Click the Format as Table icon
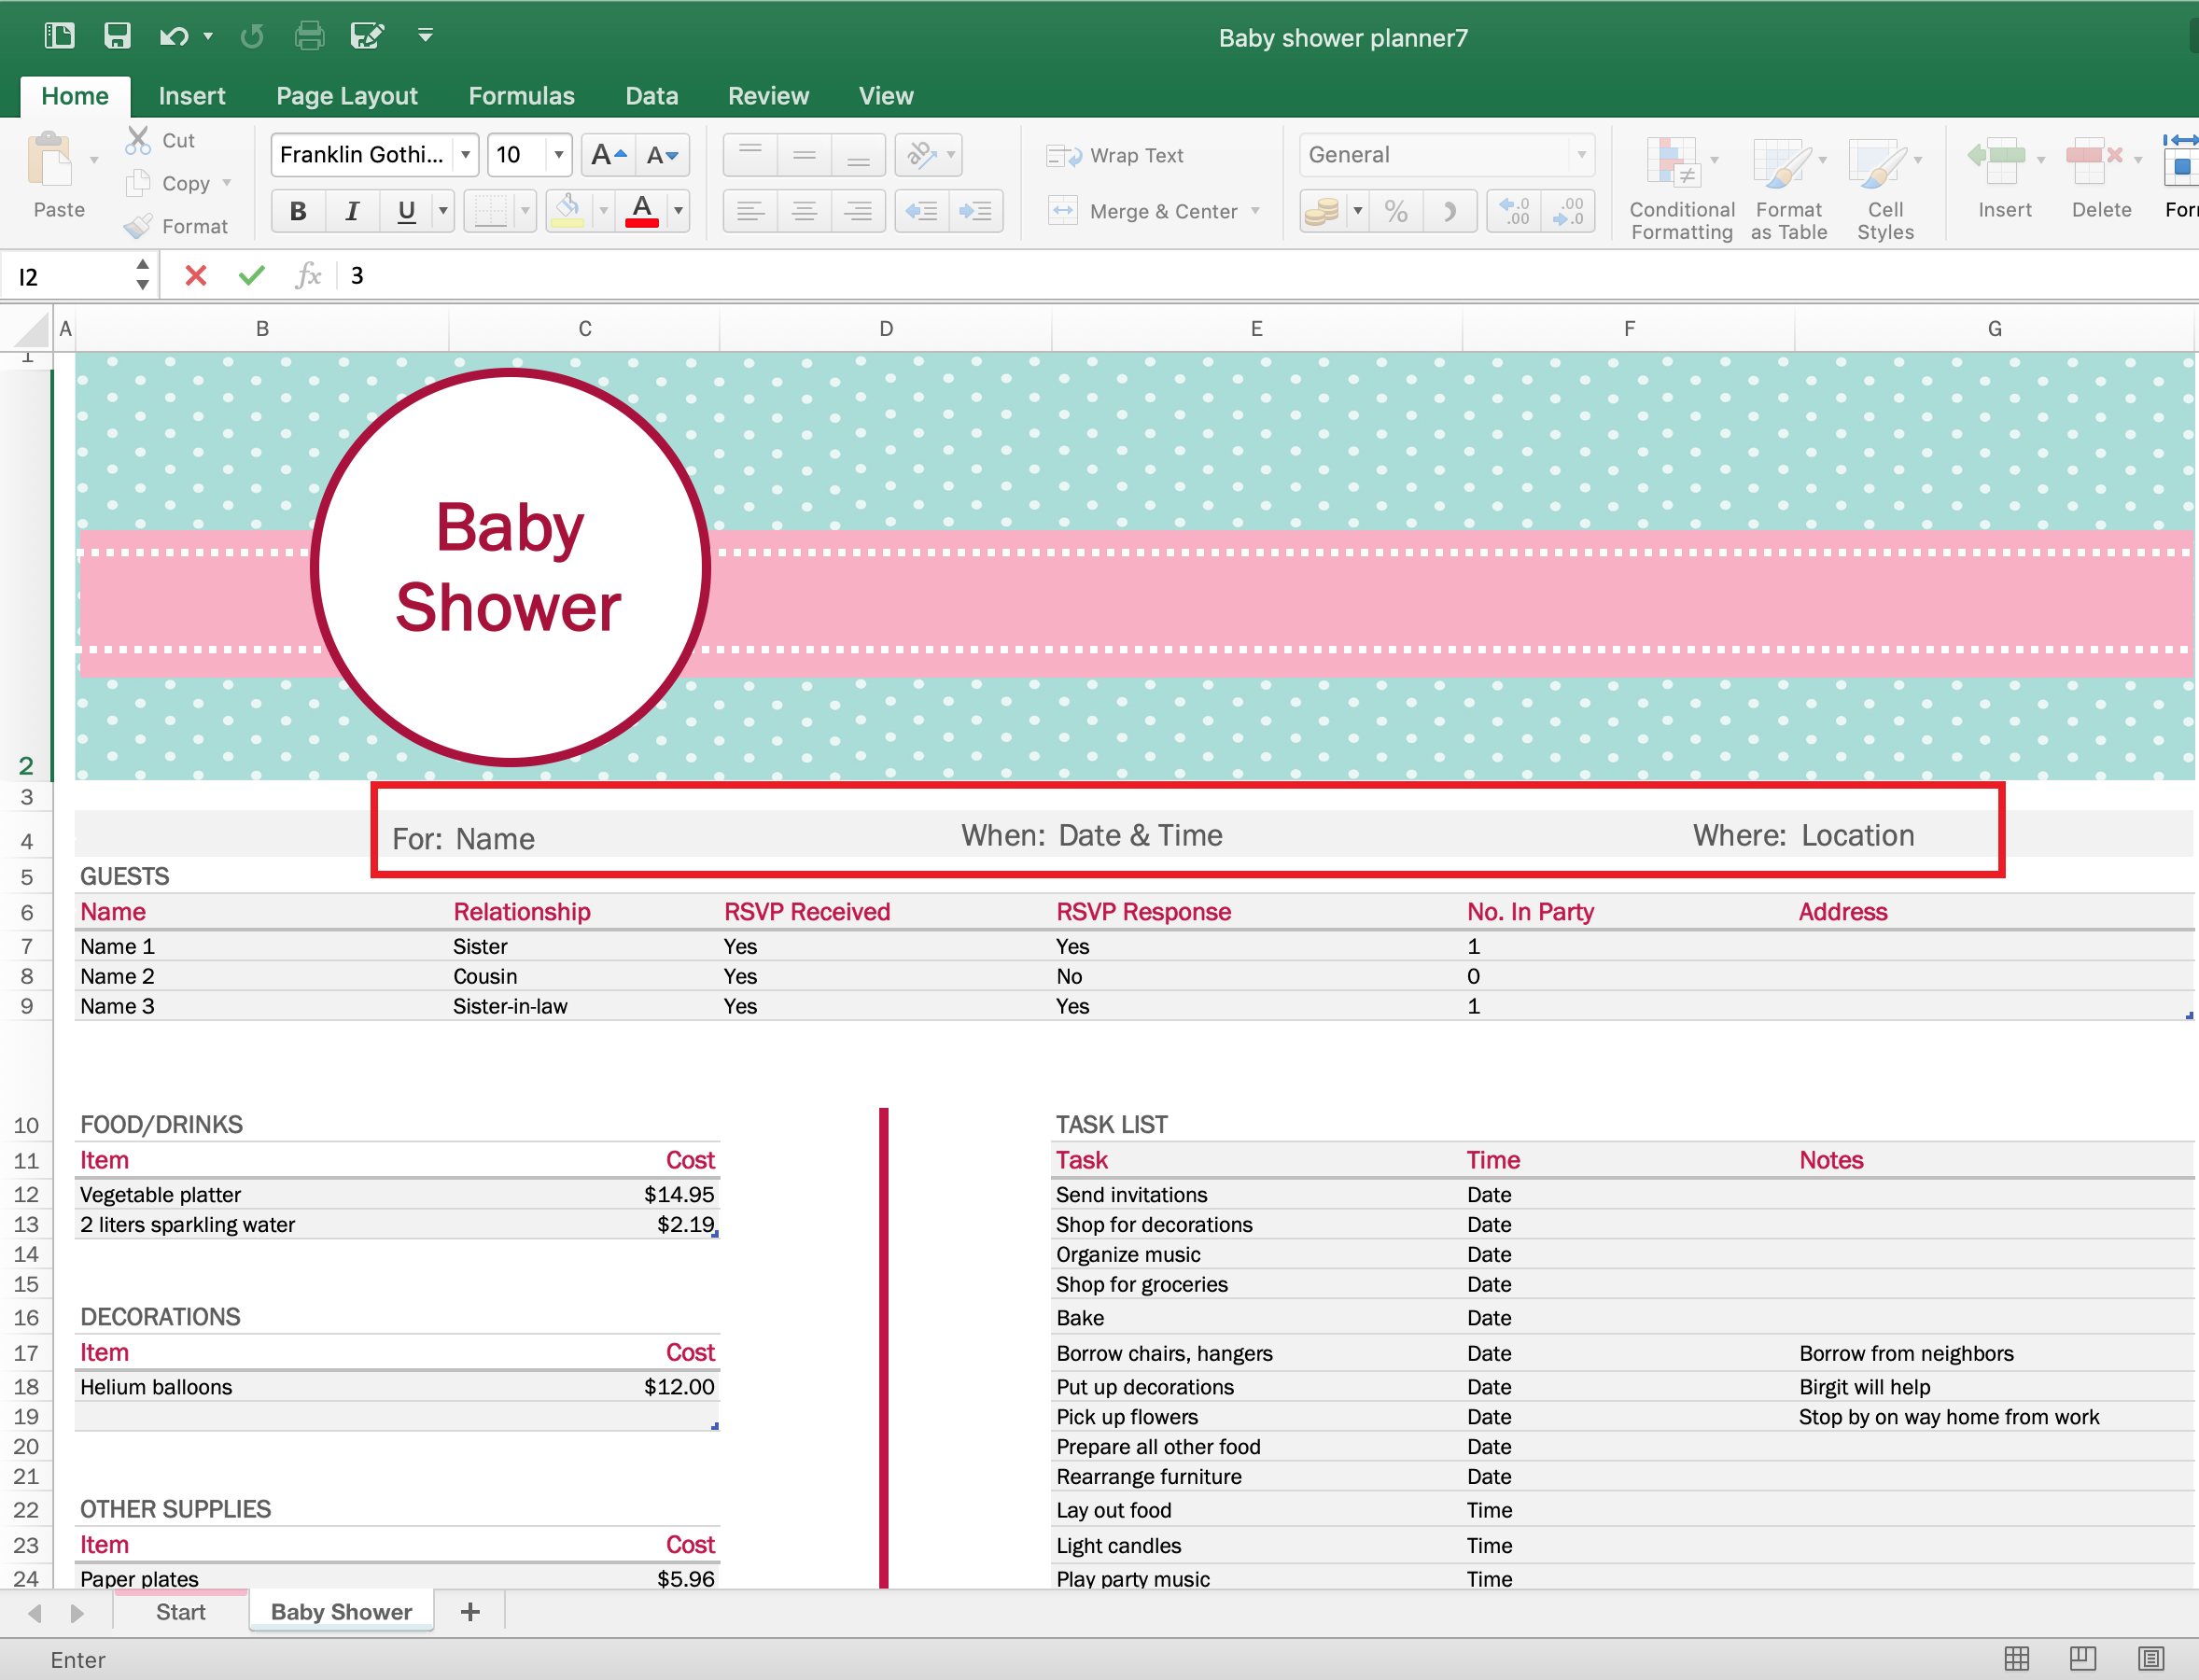Viewport: 2199px width, 1680px height. tap(1788, 185)
